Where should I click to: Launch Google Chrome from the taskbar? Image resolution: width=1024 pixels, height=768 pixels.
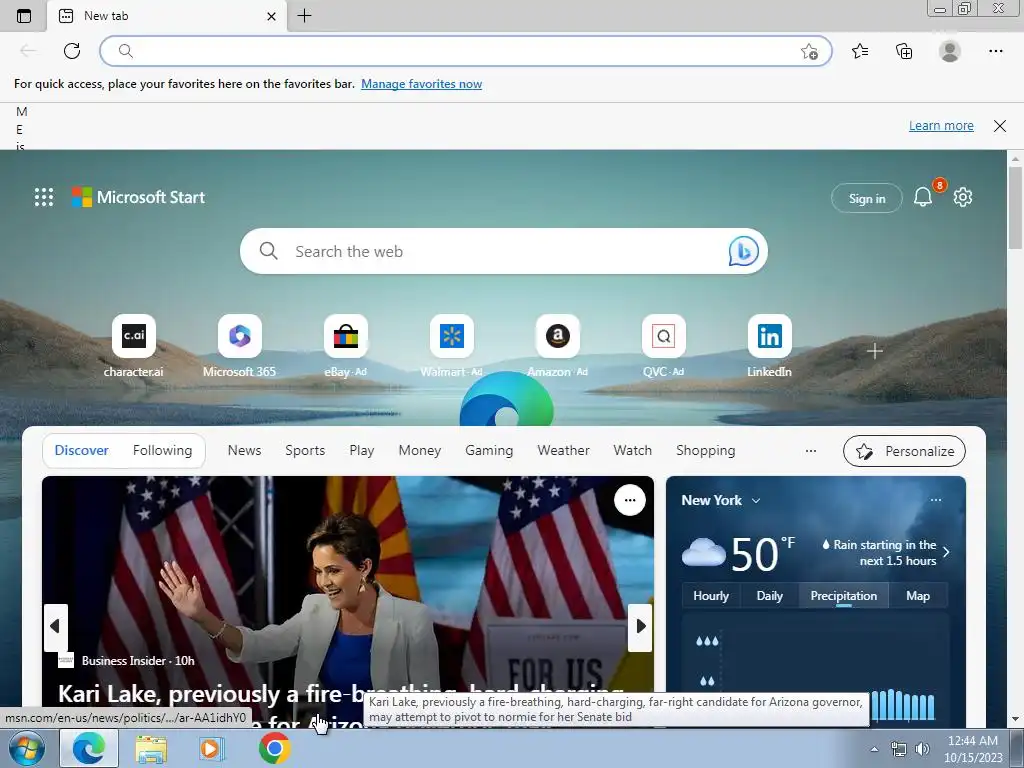coord(274,749)
